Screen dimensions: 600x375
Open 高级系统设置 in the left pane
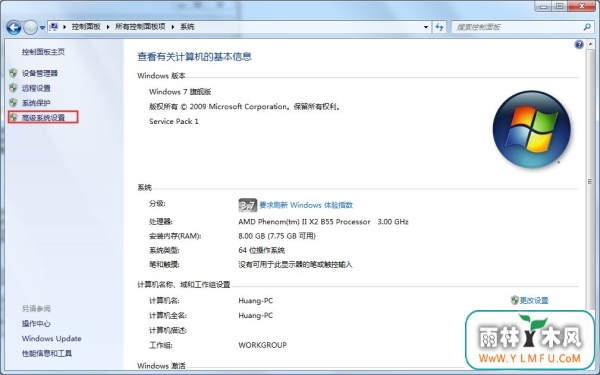pos(43,117)
